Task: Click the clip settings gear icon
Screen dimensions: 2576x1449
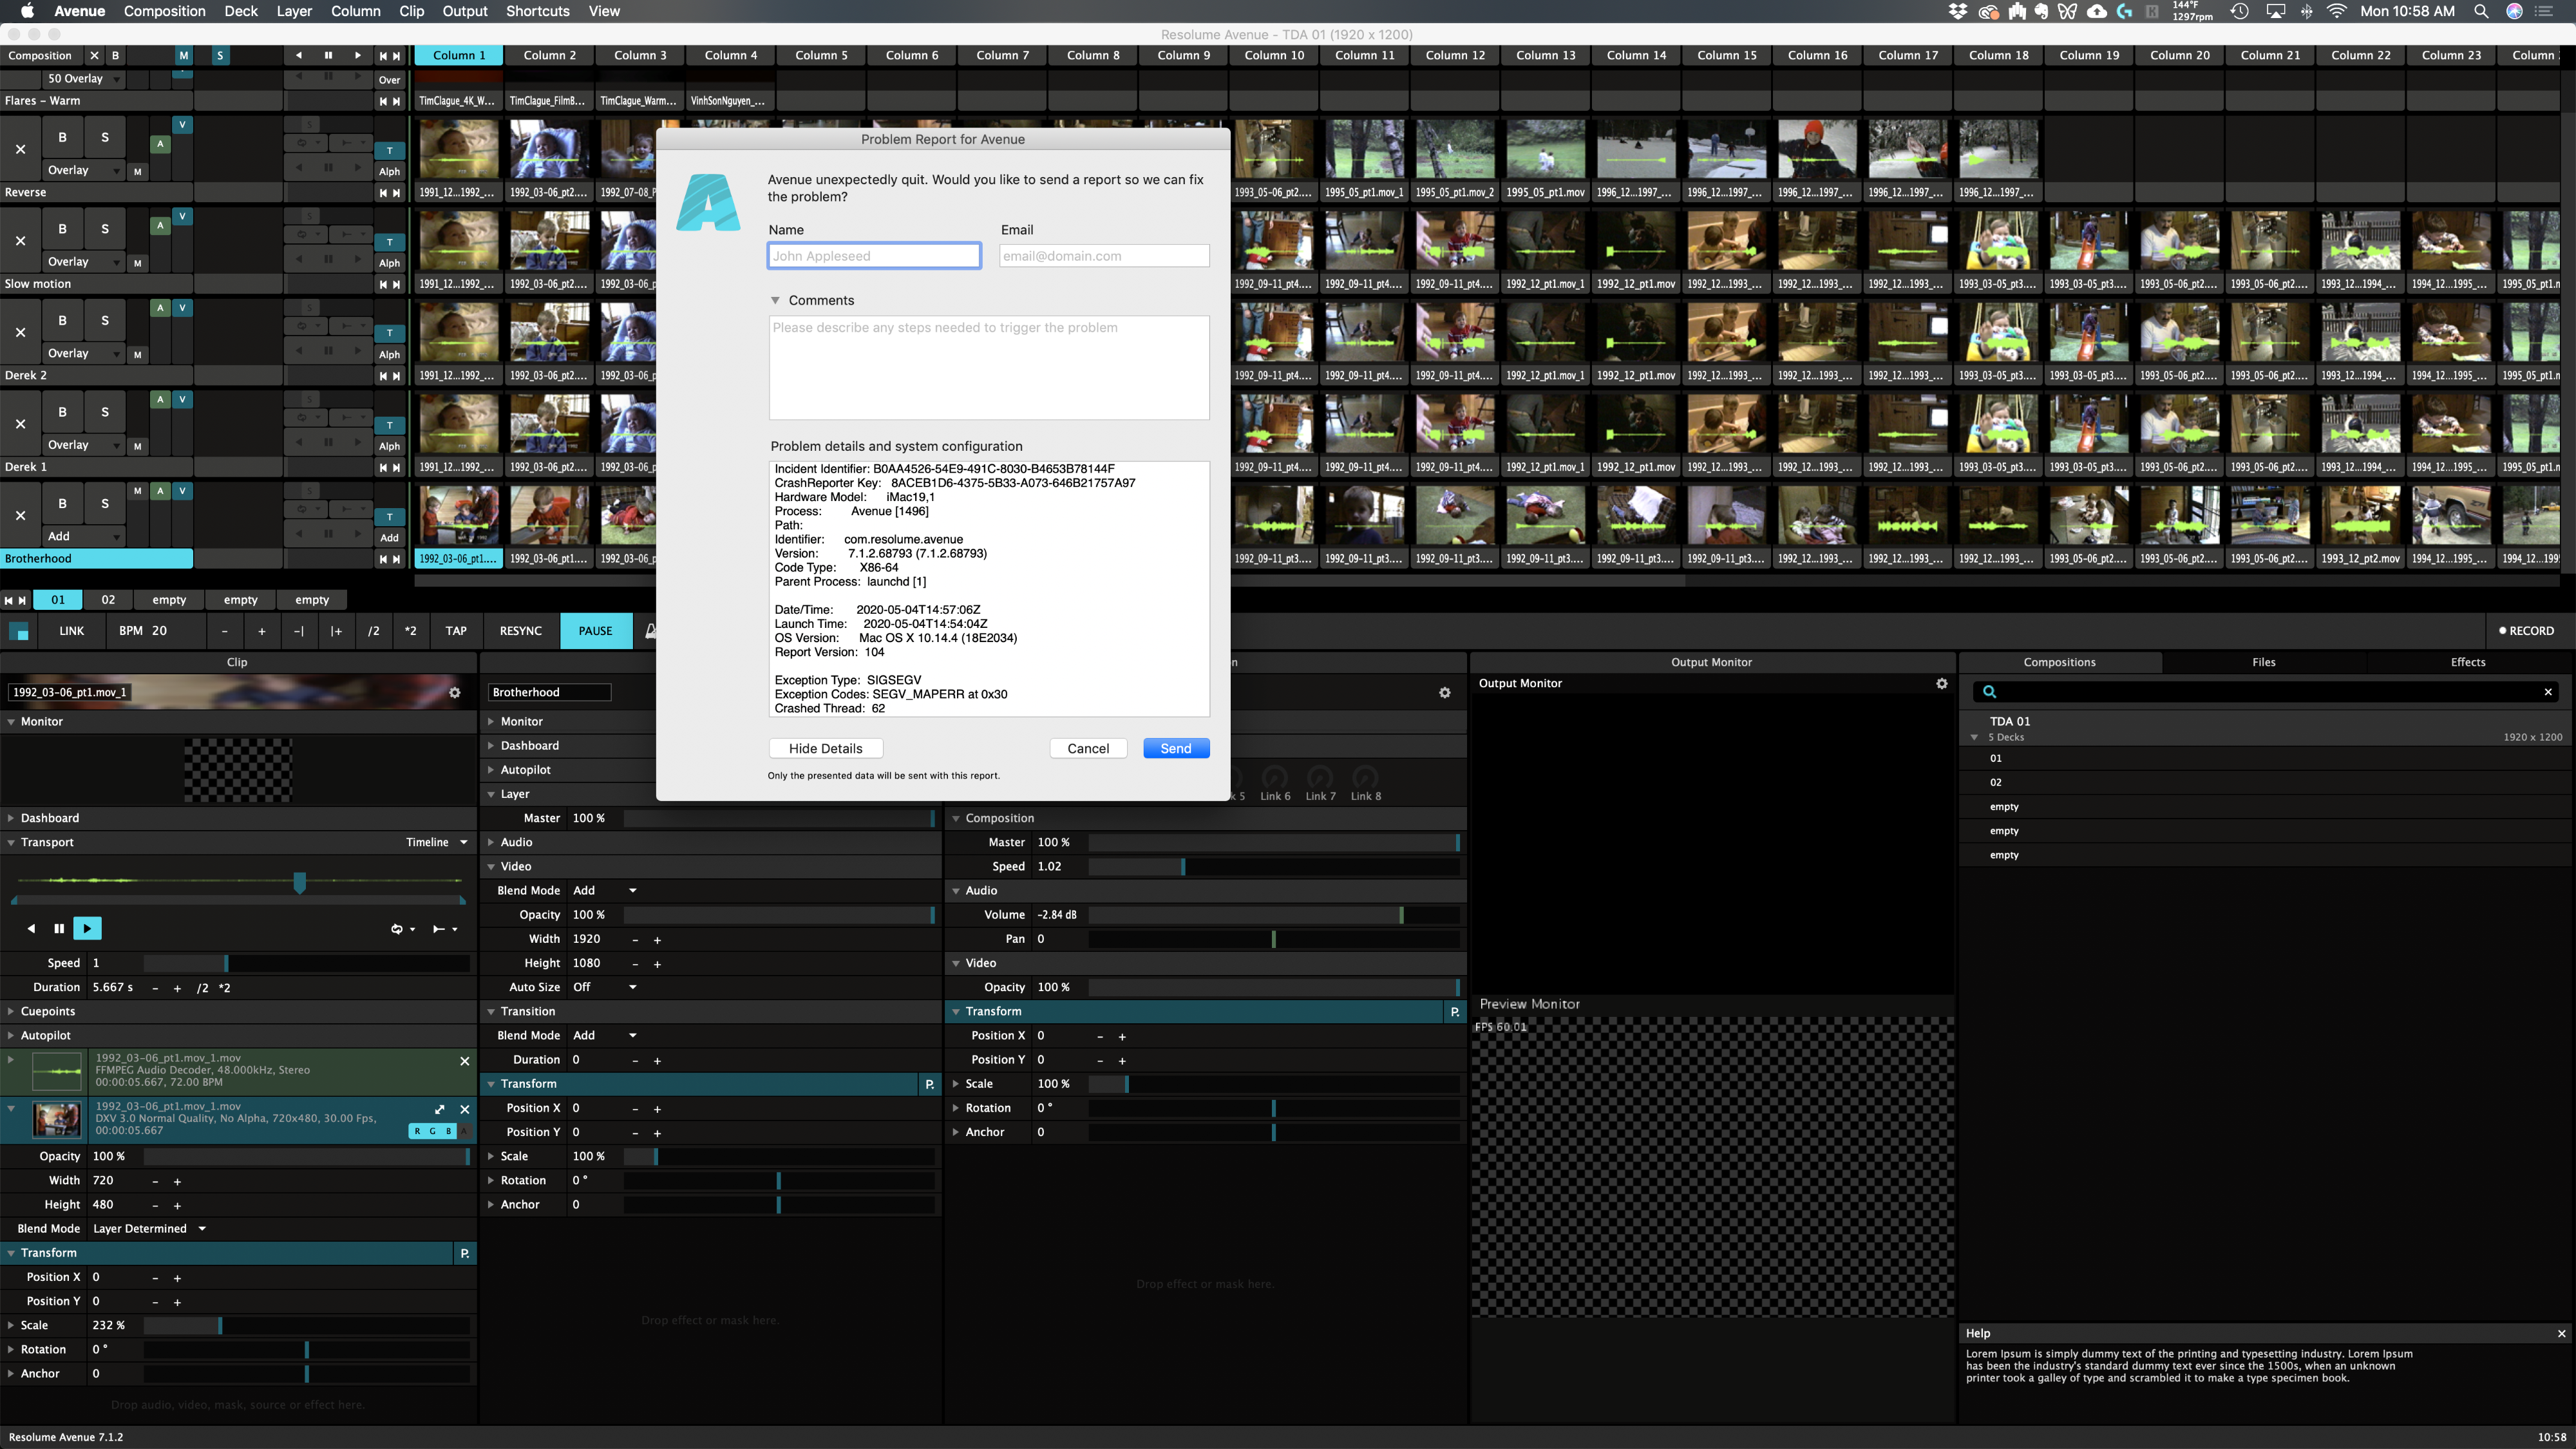Action: point(455,692)
